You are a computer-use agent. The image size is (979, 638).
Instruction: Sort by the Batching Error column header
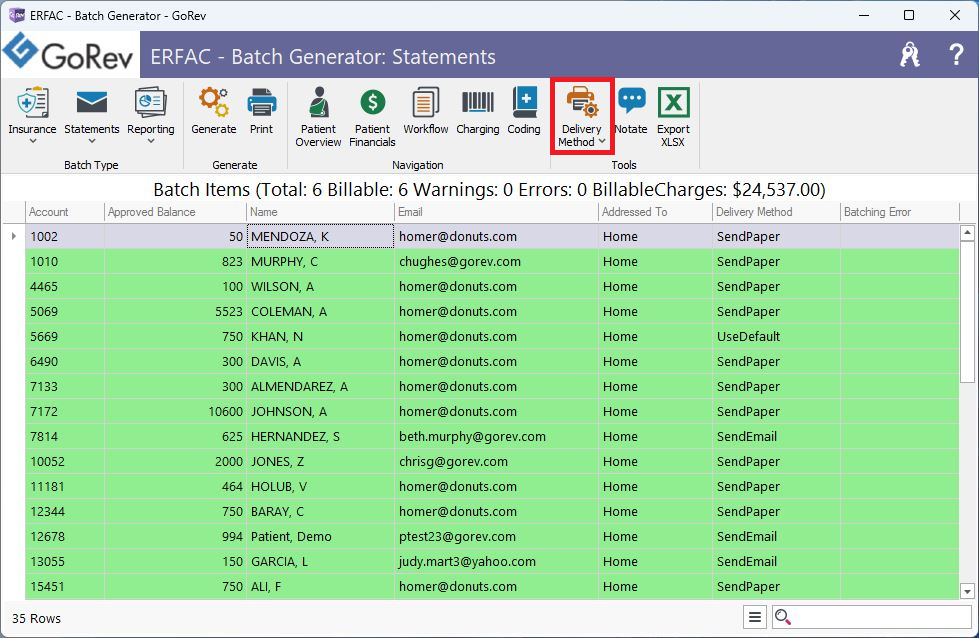899,212
